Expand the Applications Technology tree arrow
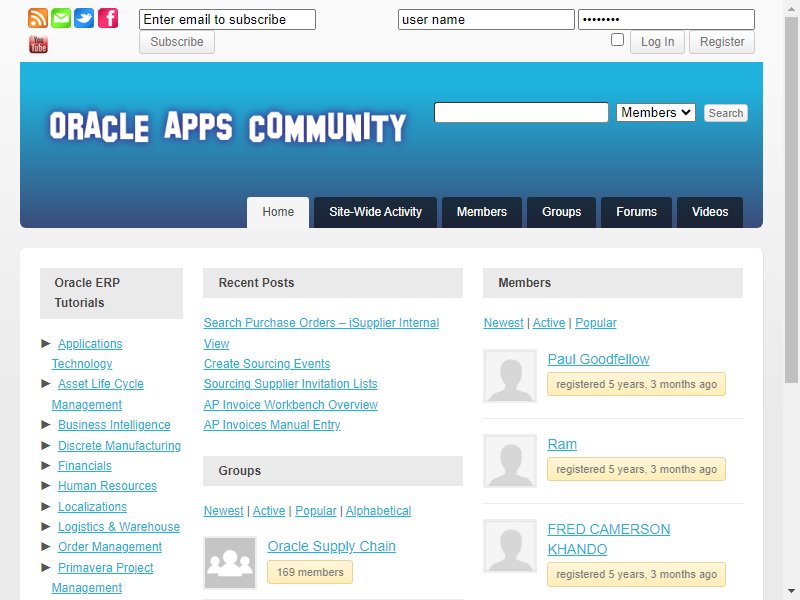Image resolution: width=800 pixels, height=600 pixels. pos(46,343)
